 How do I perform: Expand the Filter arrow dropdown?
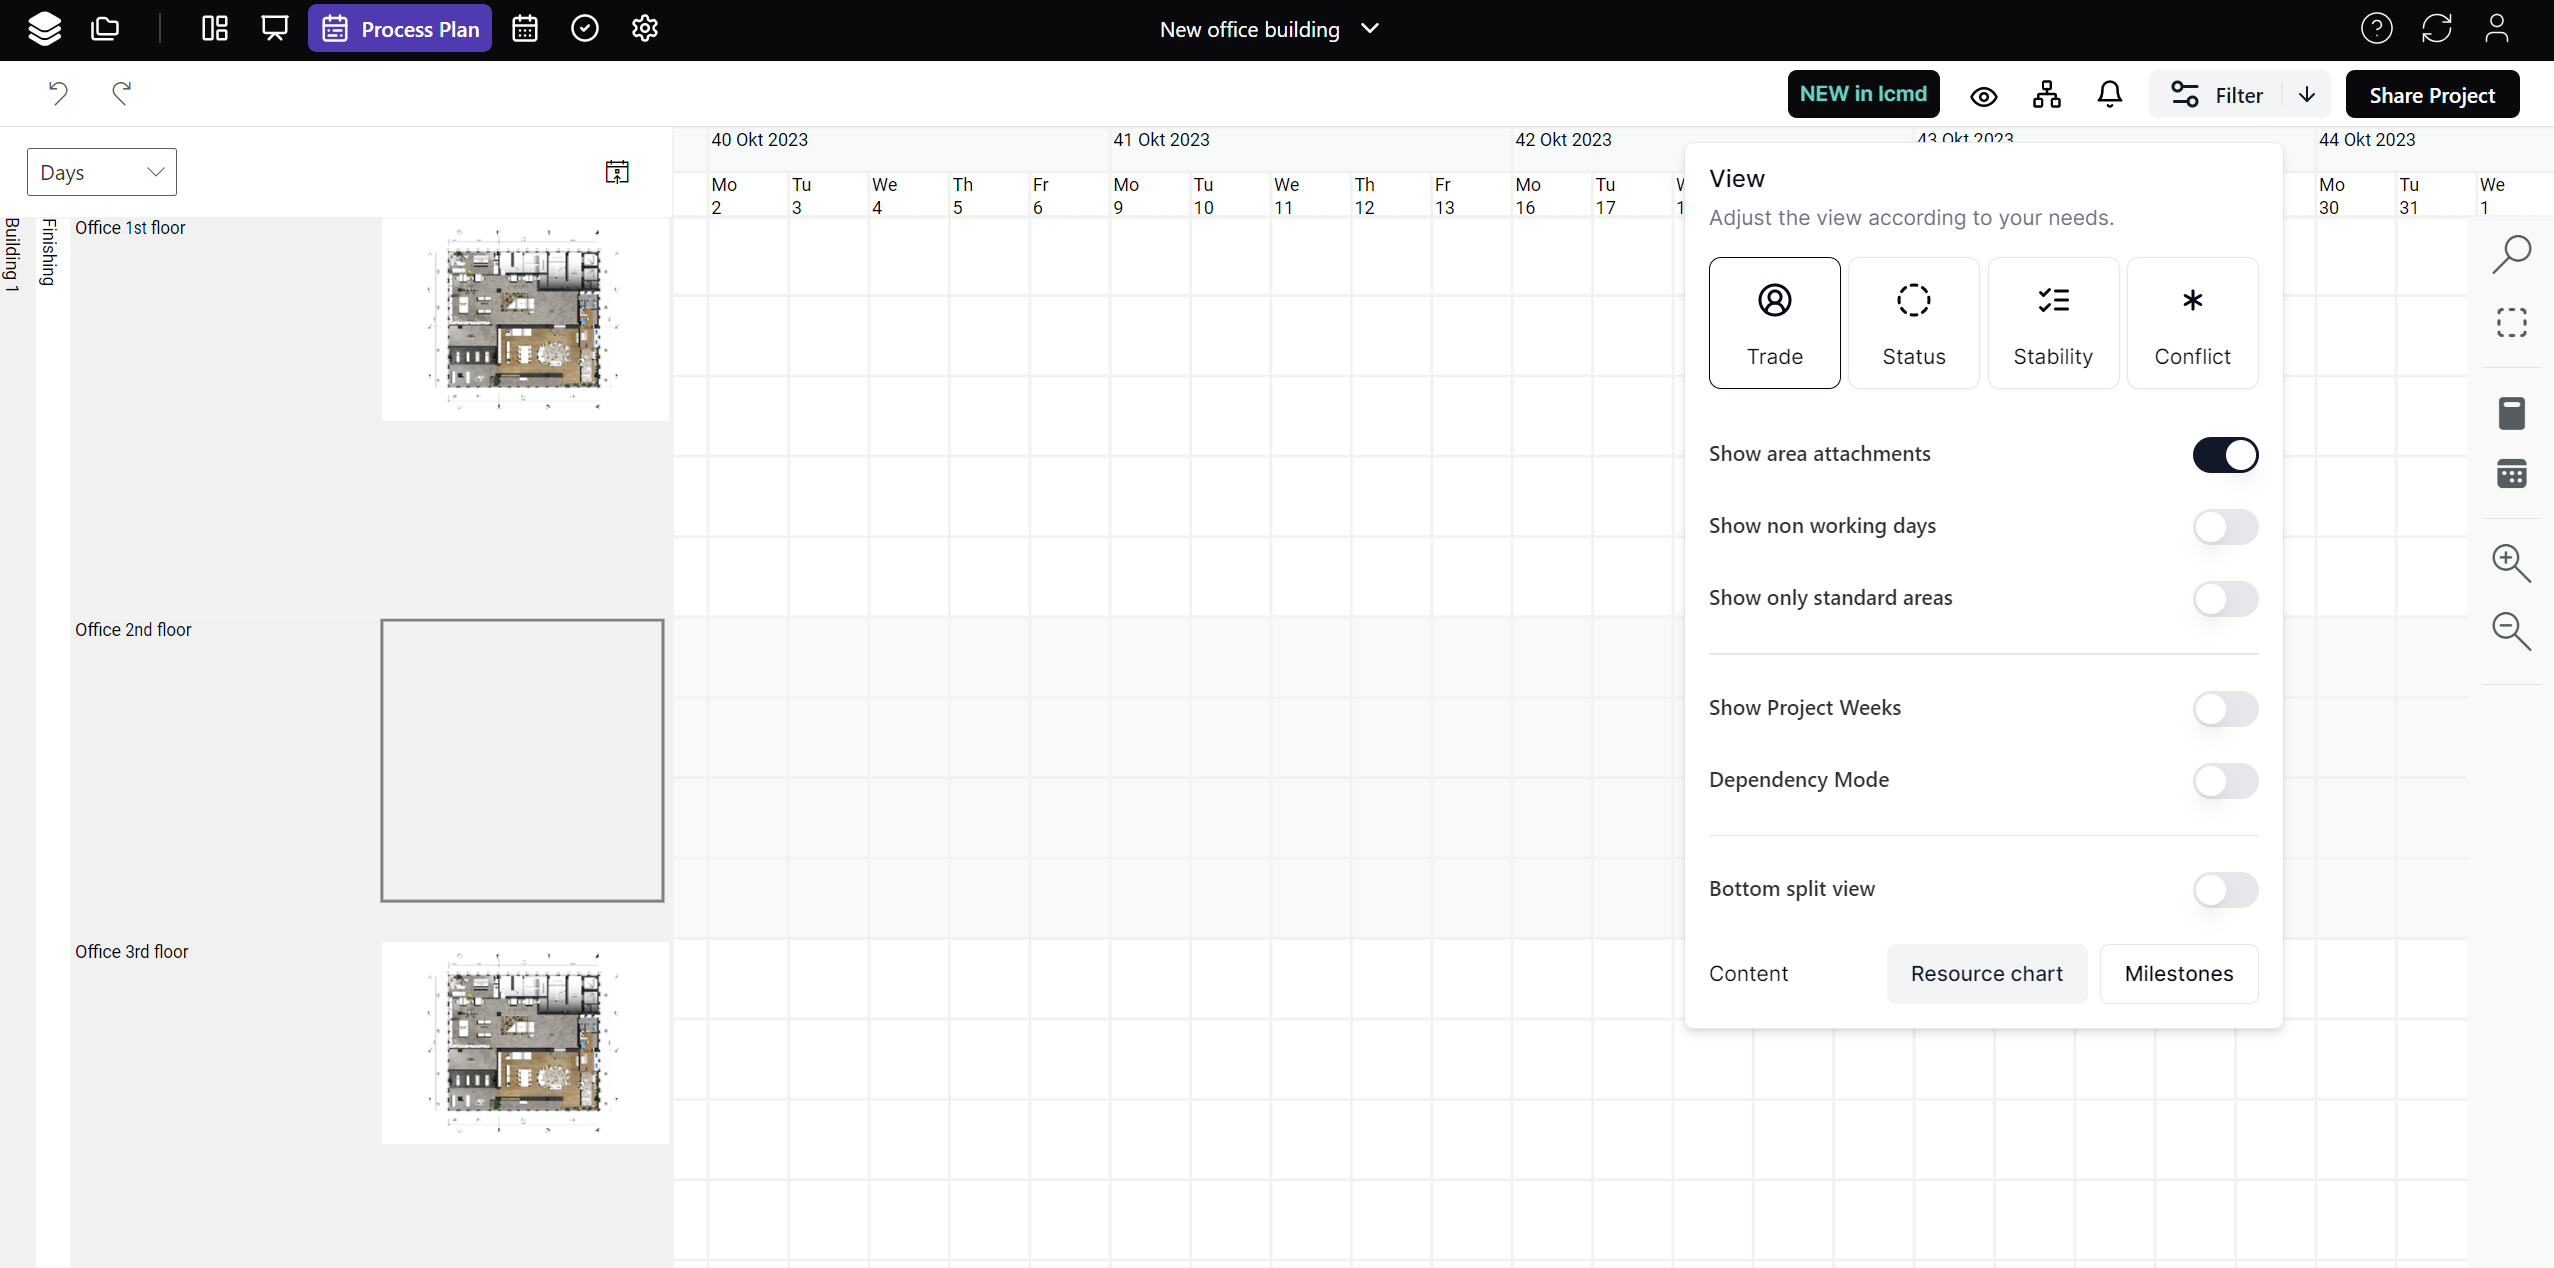(2306, 95)
